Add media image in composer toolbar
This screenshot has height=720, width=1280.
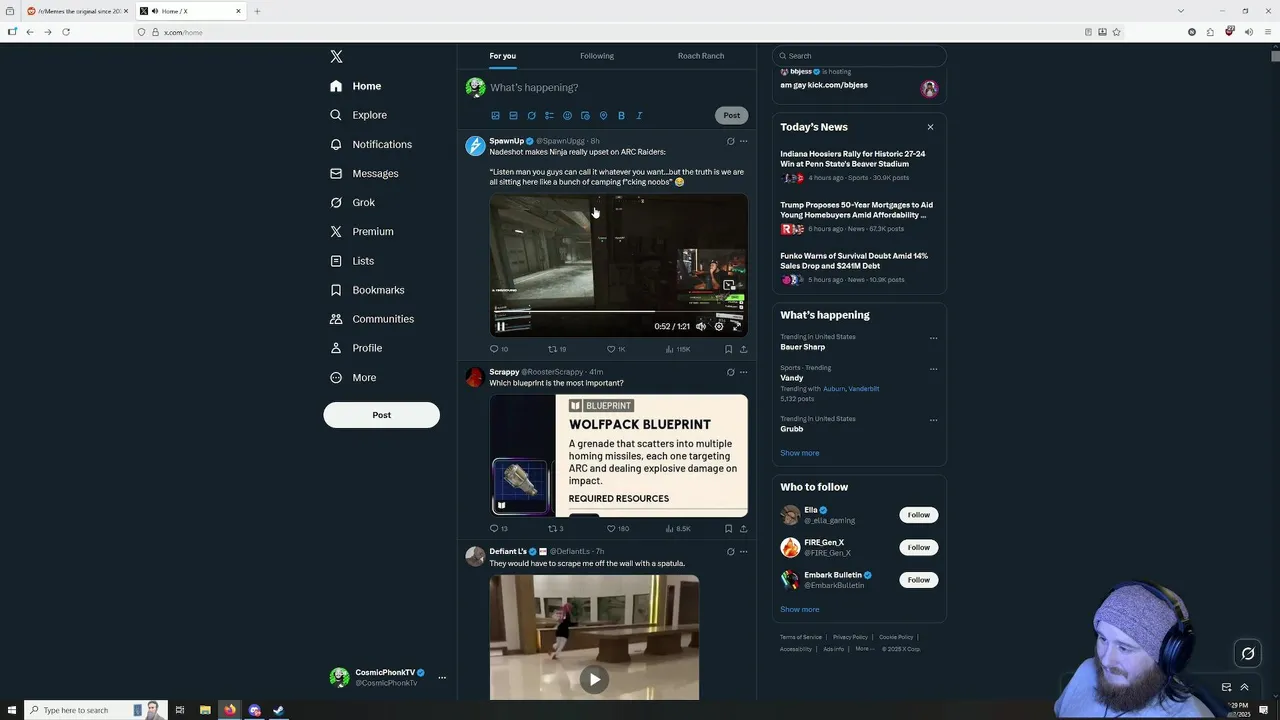495,116
